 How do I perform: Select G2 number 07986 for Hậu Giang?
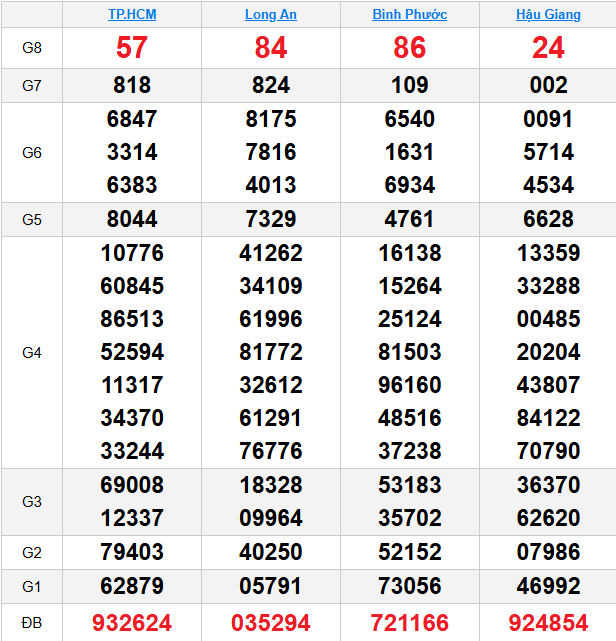pyautogui.click(x=548, y=552)
